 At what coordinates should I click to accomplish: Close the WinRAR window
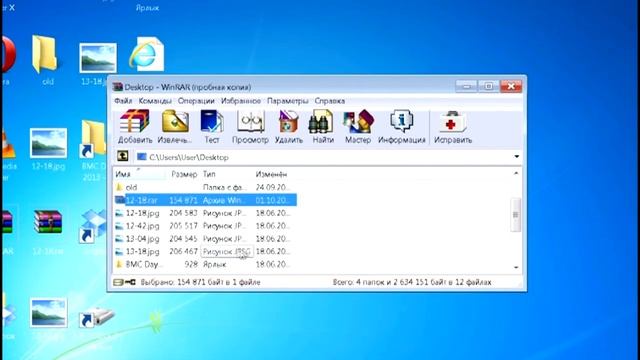(x=511, y=86)
